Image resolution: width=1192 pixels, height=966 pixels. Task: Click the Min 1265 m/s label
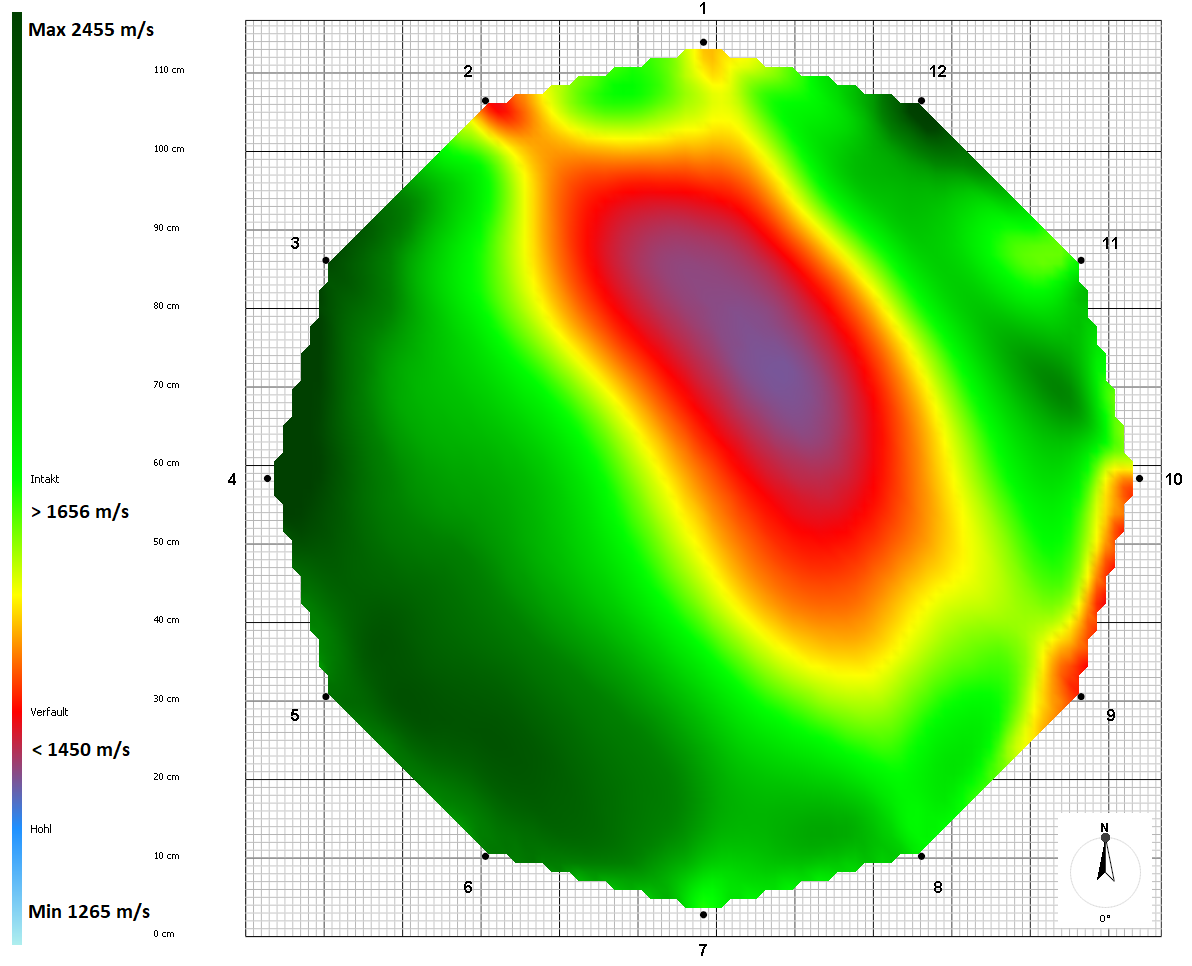[88, 912]
